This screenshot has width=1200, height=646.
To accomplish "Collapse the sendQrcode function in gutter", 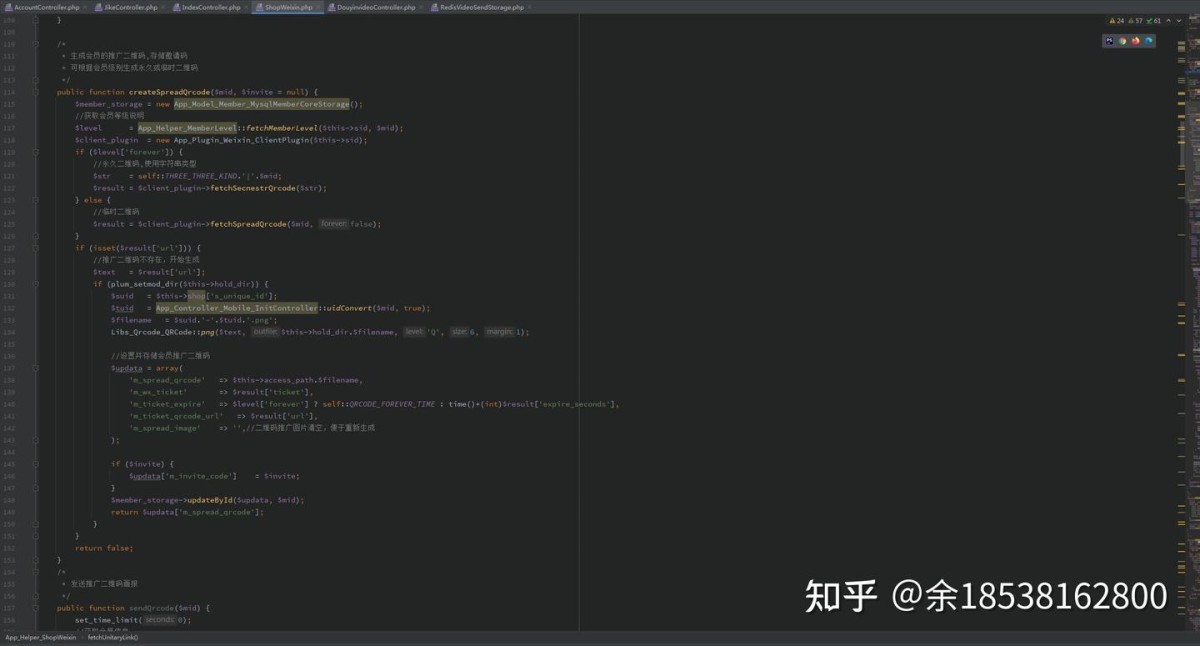I will pyautogui.click(x=37, y=608).
